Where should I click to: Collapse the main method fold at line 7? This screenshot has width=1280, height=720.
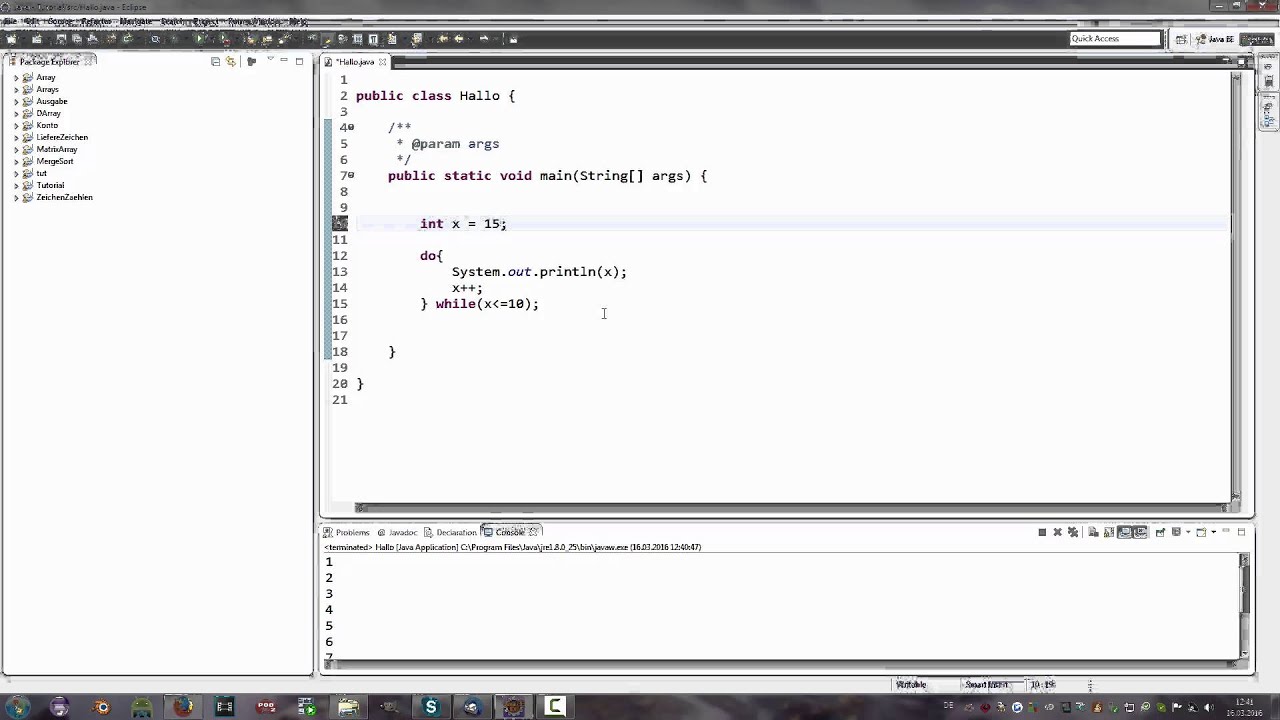(351, 175)
